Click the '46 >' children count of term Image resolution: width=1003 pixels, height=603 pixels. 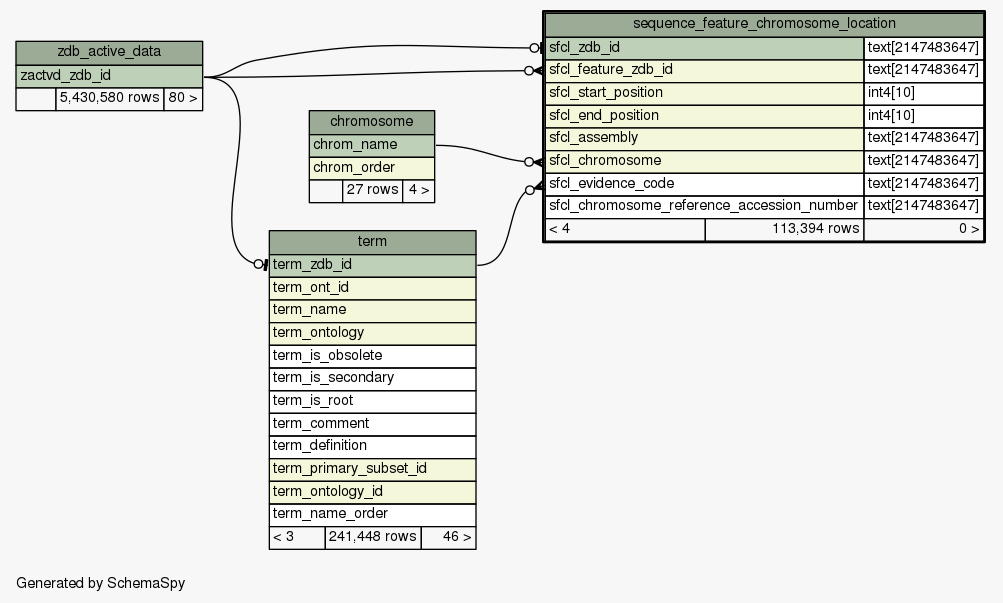[448, 537]
